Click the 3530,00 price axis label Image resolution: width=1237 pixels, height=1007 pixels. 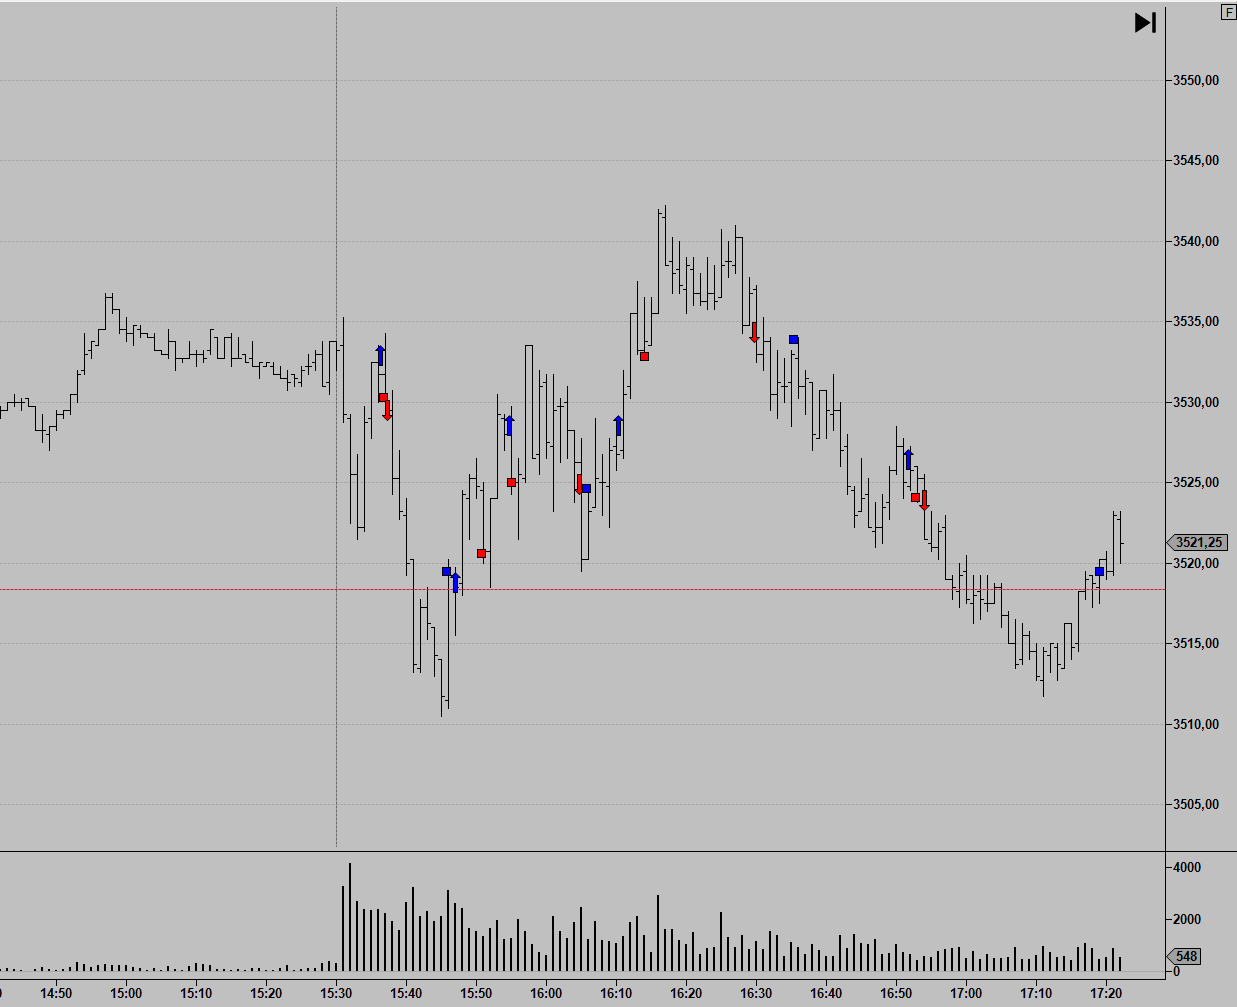(1196, 402)
